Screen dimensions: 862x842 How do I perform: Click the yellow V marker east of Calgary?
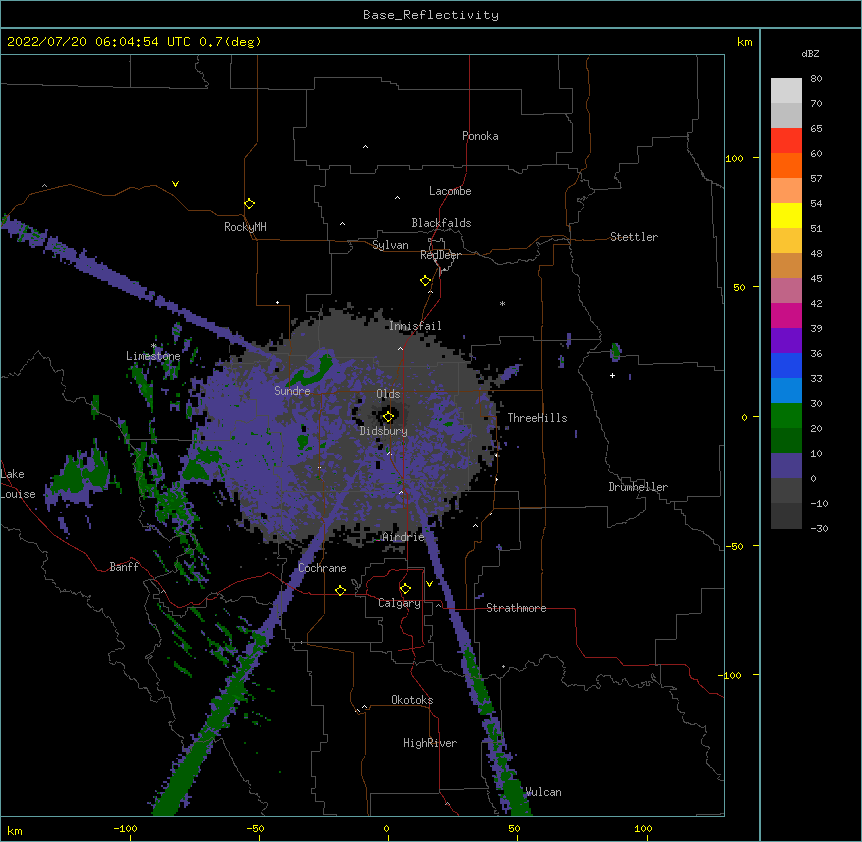[x=429, y=584]
